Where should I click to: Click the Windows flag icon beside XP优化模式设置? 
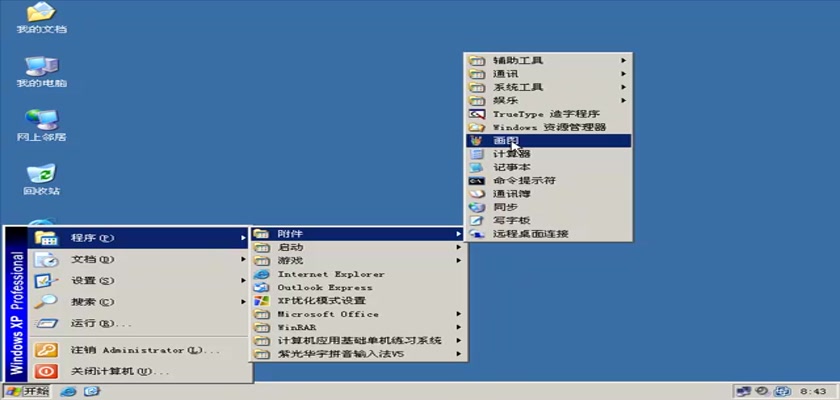tap(261, 301)
